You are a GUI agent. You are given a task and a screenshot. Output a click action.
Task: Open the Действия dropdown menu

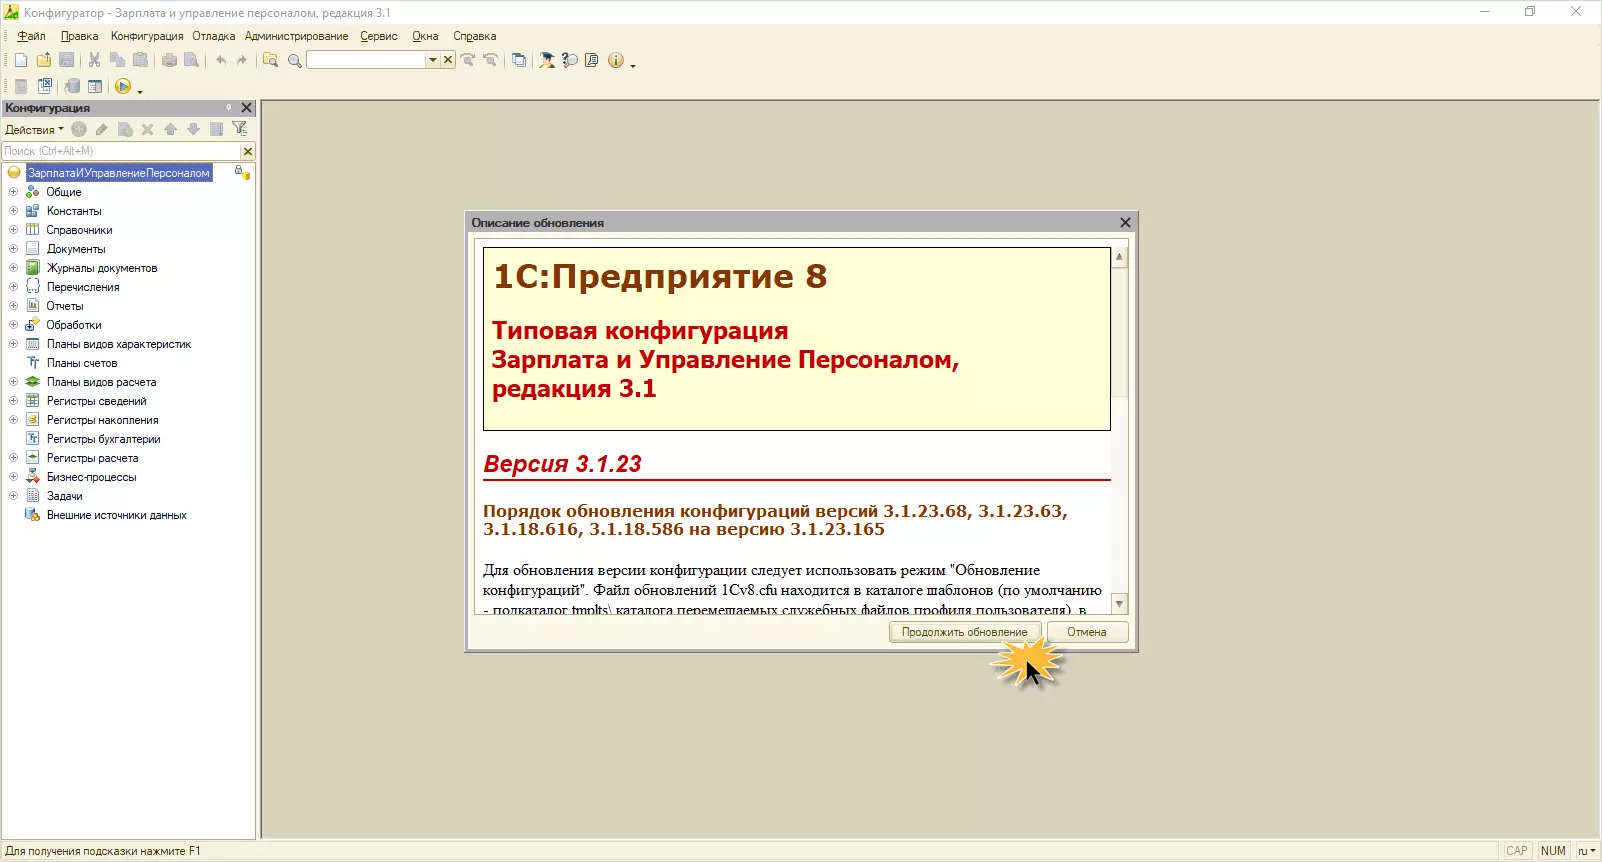point(34,130)
